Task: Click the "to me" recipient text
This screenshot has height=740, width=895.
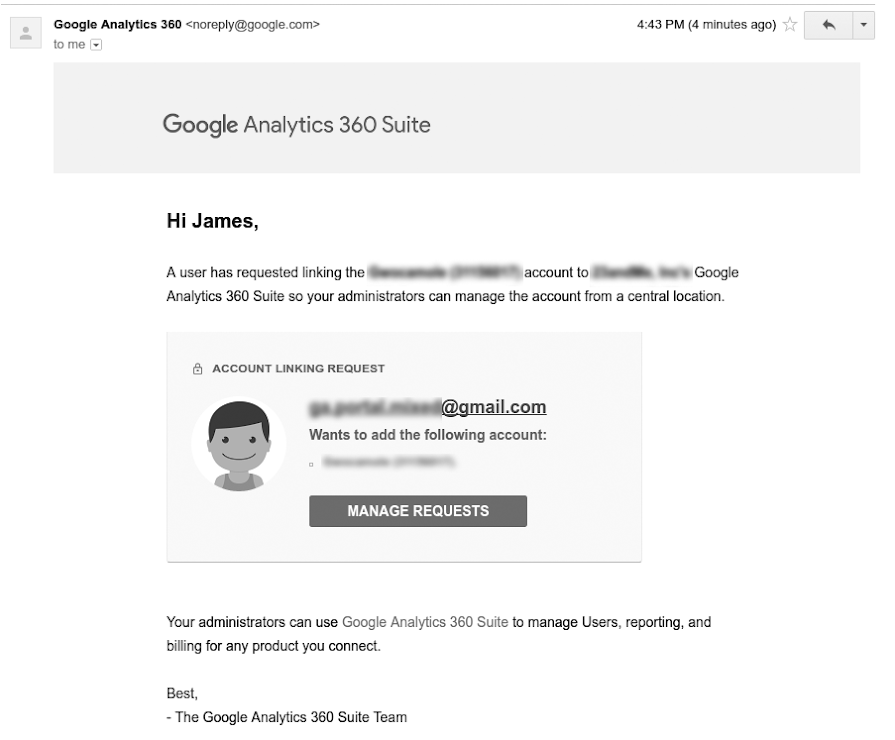Action: pyautogui.click(x=69, y=46)
